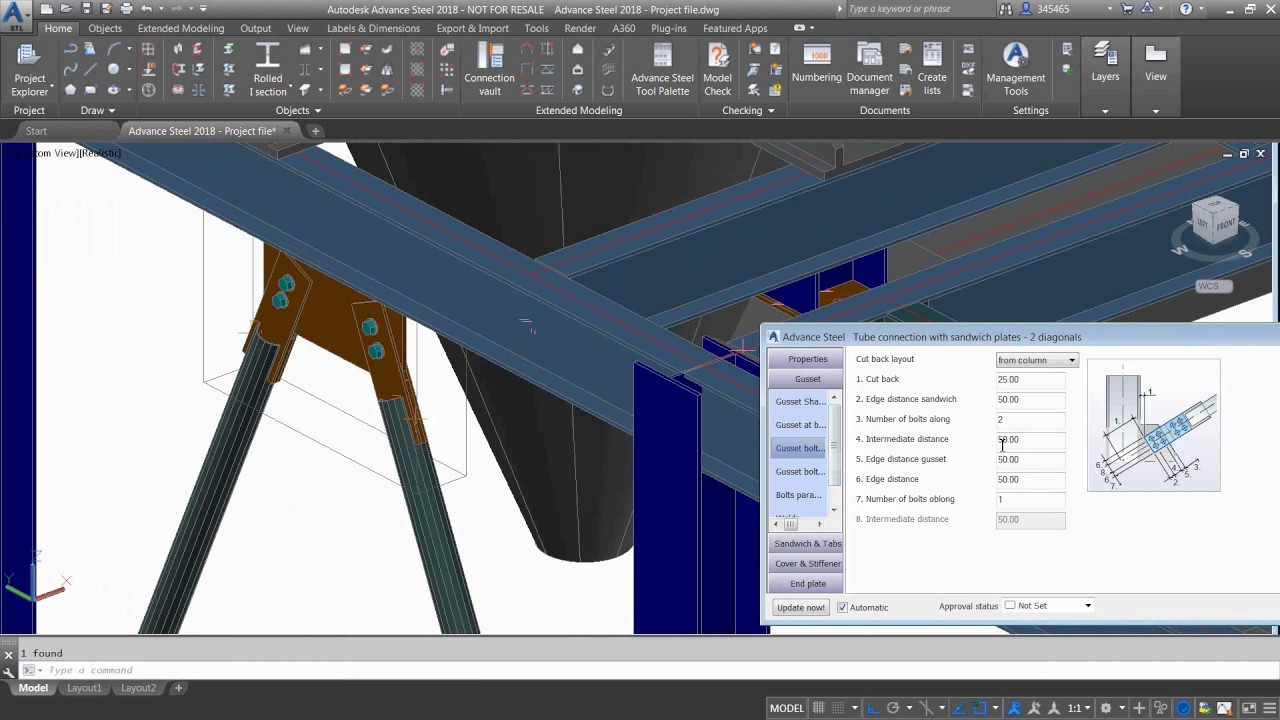Switch to the Objects ribbon tab

(x=104, y=28)
